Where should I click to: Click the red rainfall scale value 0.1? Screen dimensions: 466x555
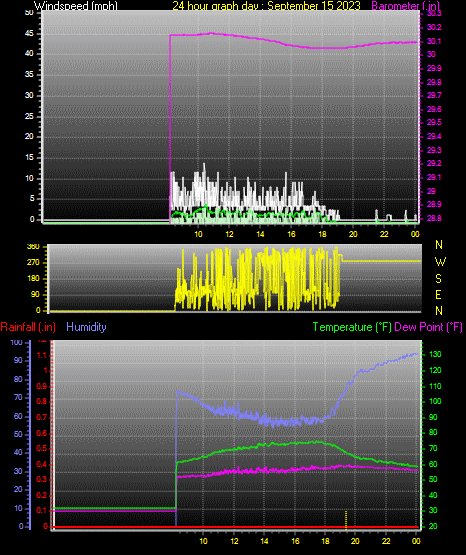(42, 510)
